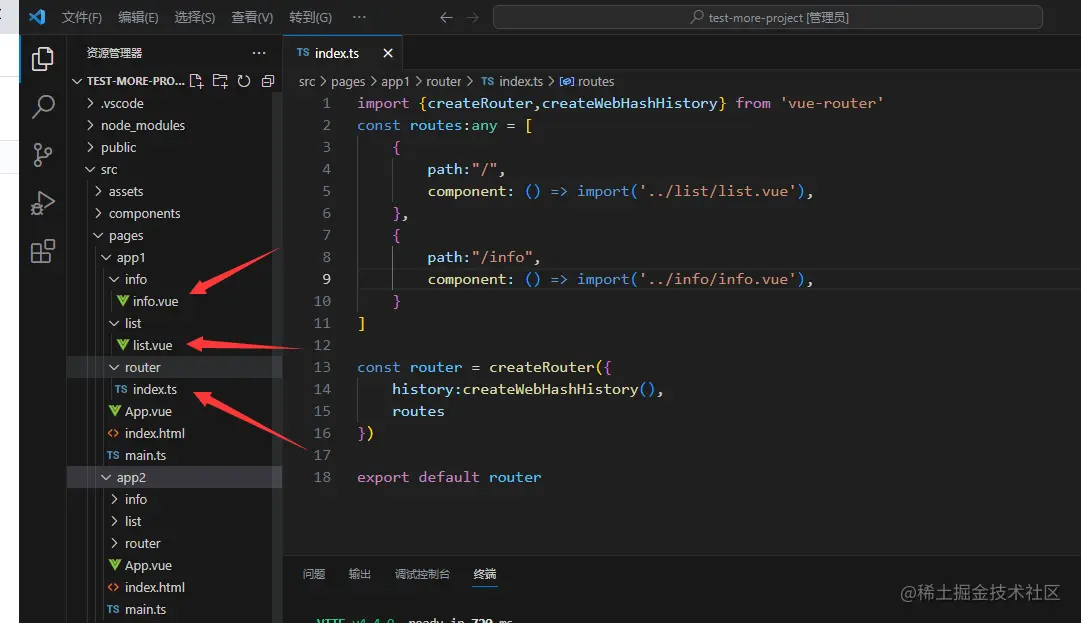Switch to the 调试控制台 panel tab

click(x=422, y=574)
